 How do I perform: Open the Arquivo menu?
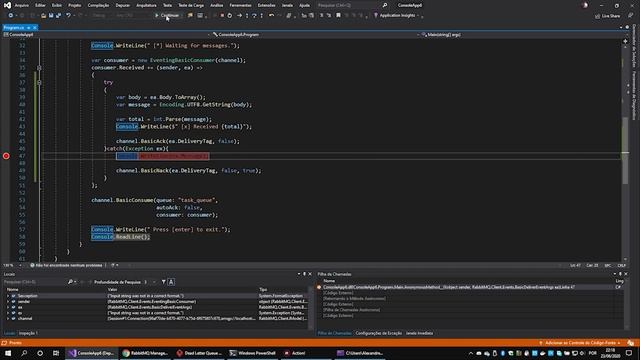pos(22,5)
